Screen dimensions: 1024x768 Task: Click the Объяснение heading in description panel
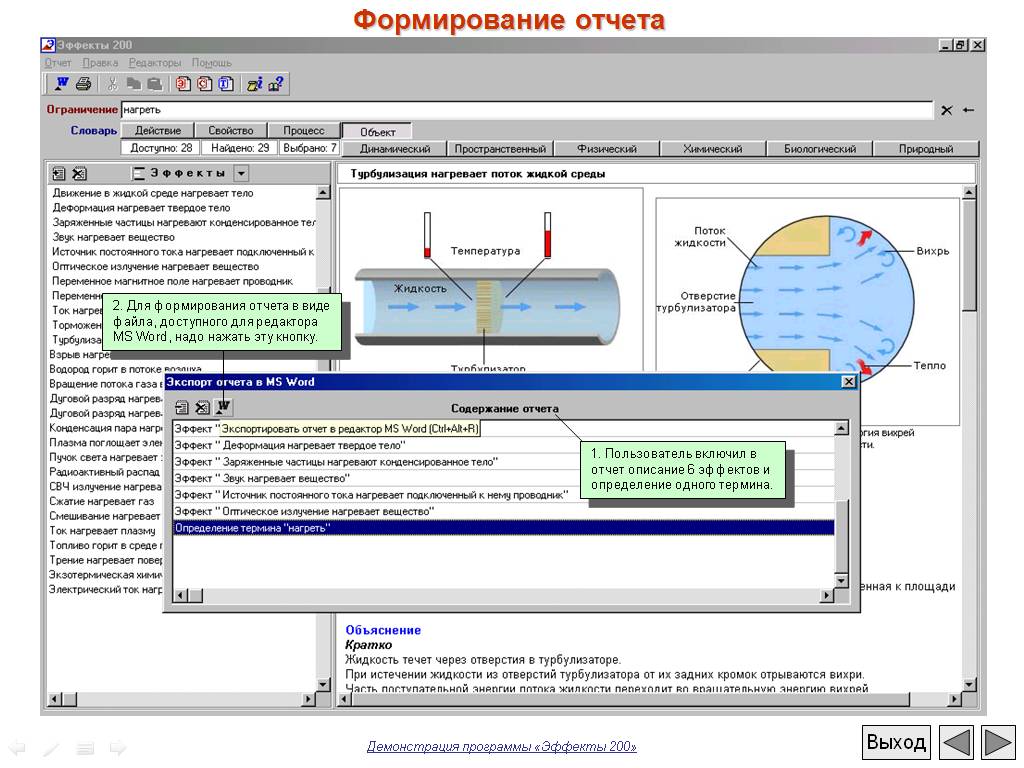[383, 630]
